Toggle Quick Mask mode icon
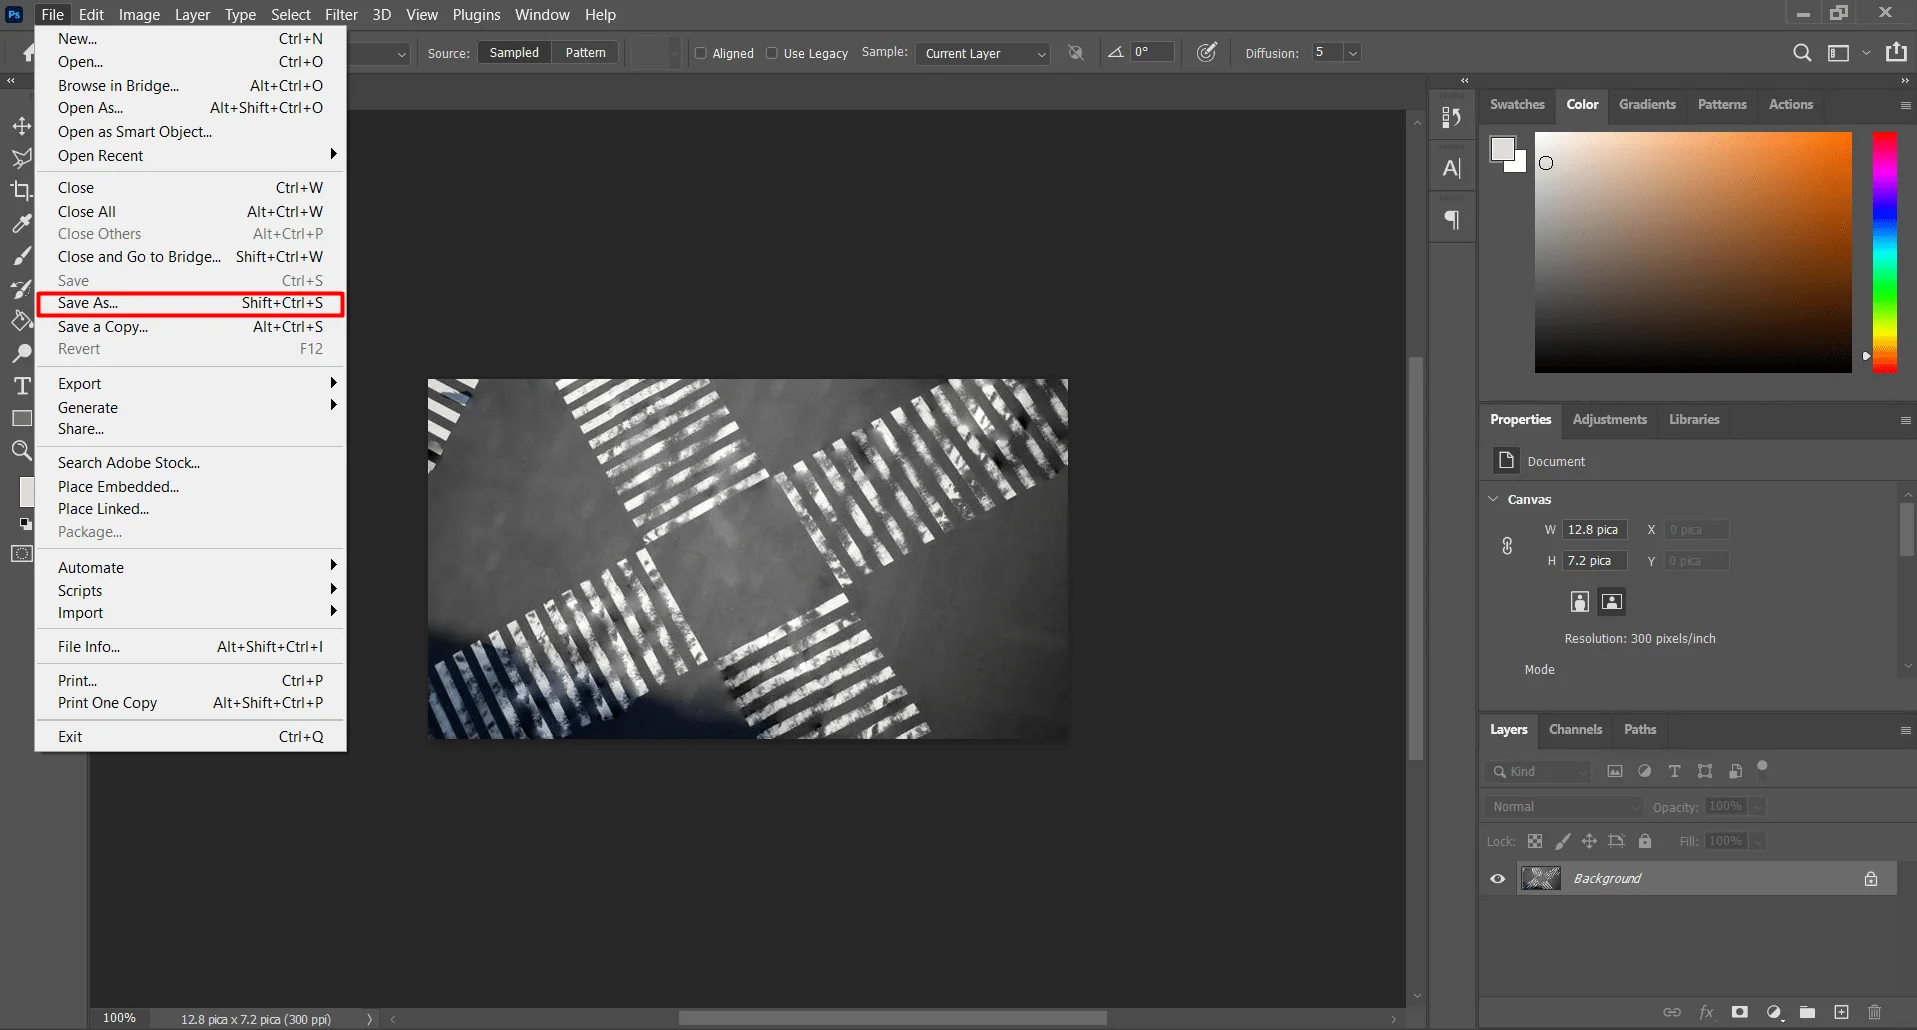 21,554
